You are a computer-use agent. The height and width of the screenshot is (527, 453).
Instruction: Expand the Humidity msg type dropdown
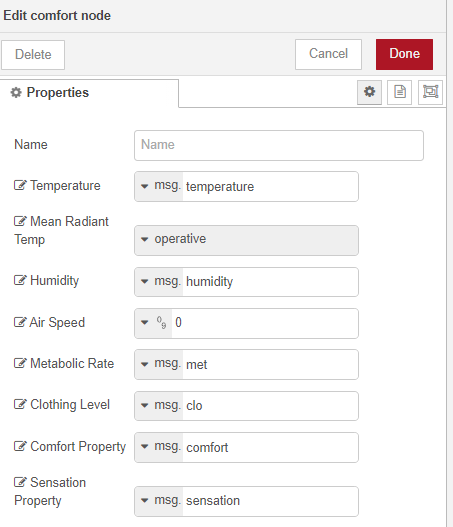(x=159, y=282)
